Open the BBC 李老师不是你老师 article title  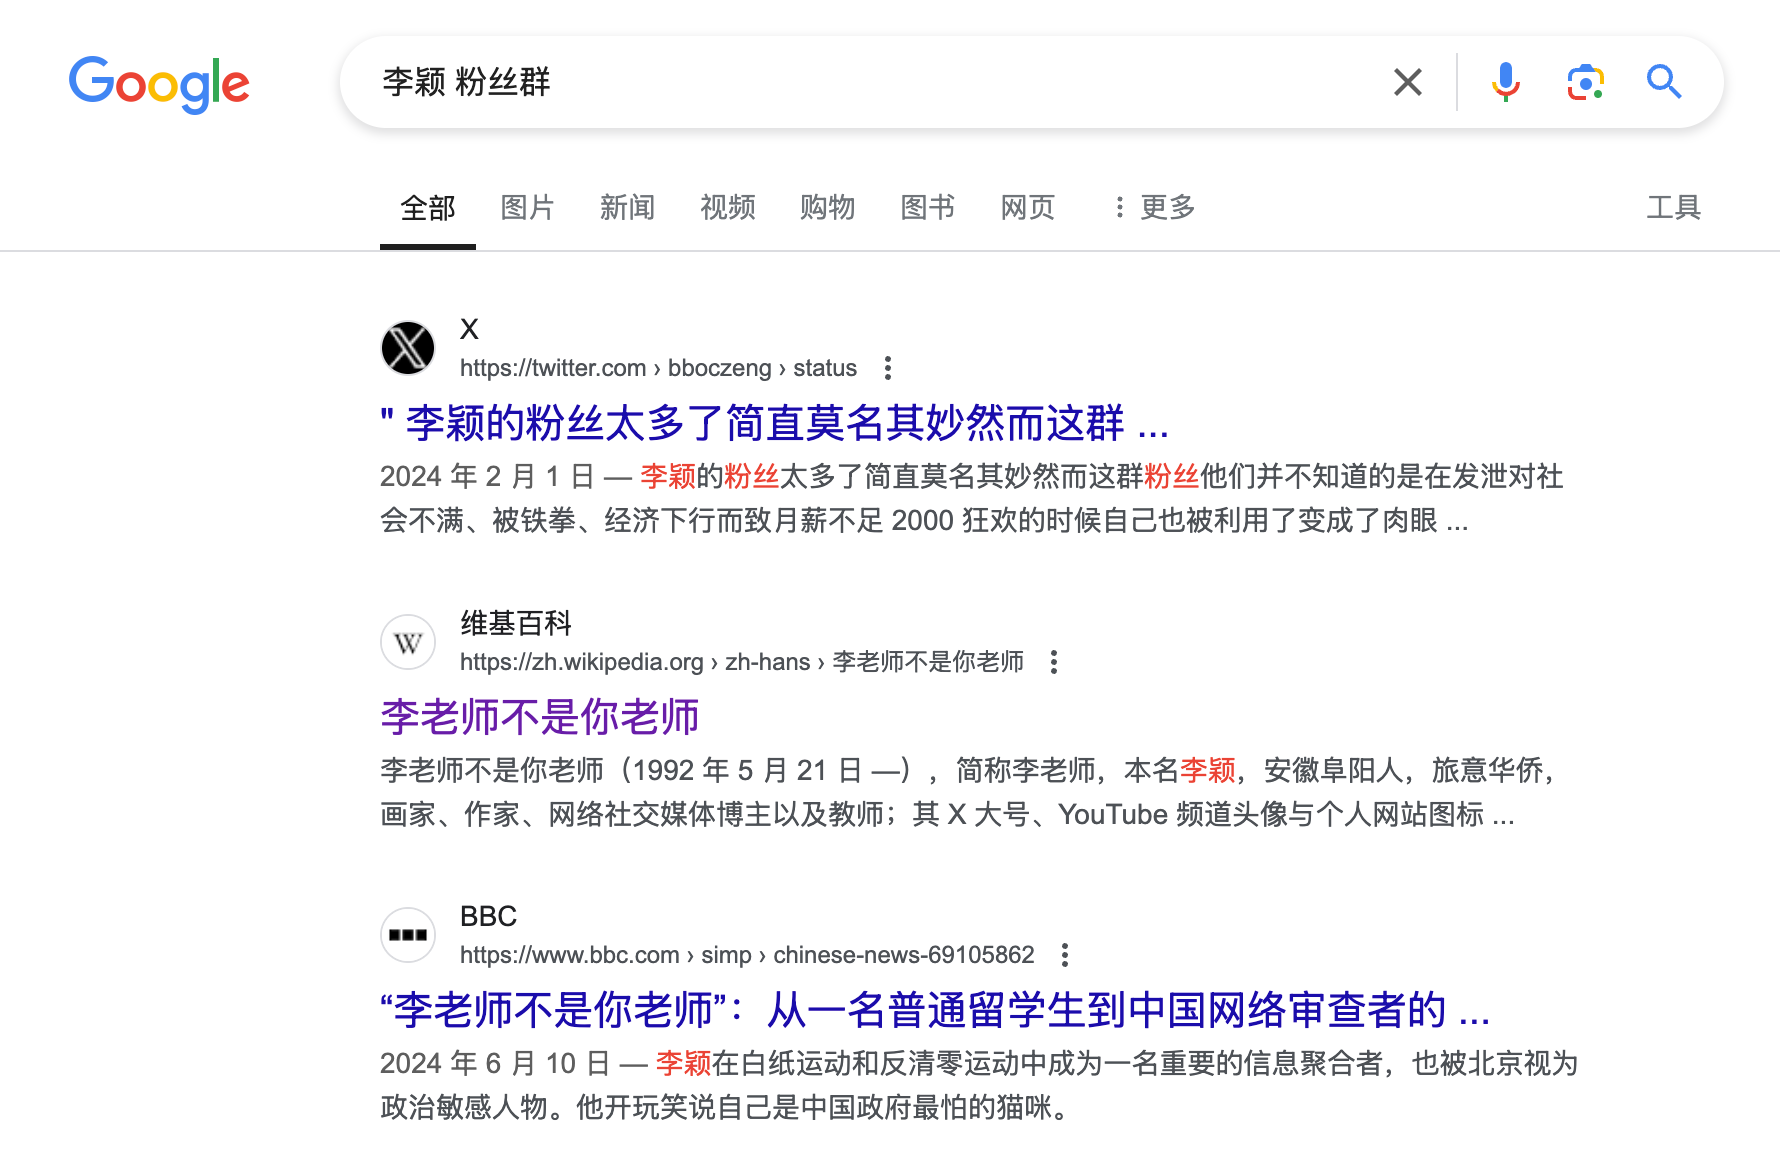935,1010
